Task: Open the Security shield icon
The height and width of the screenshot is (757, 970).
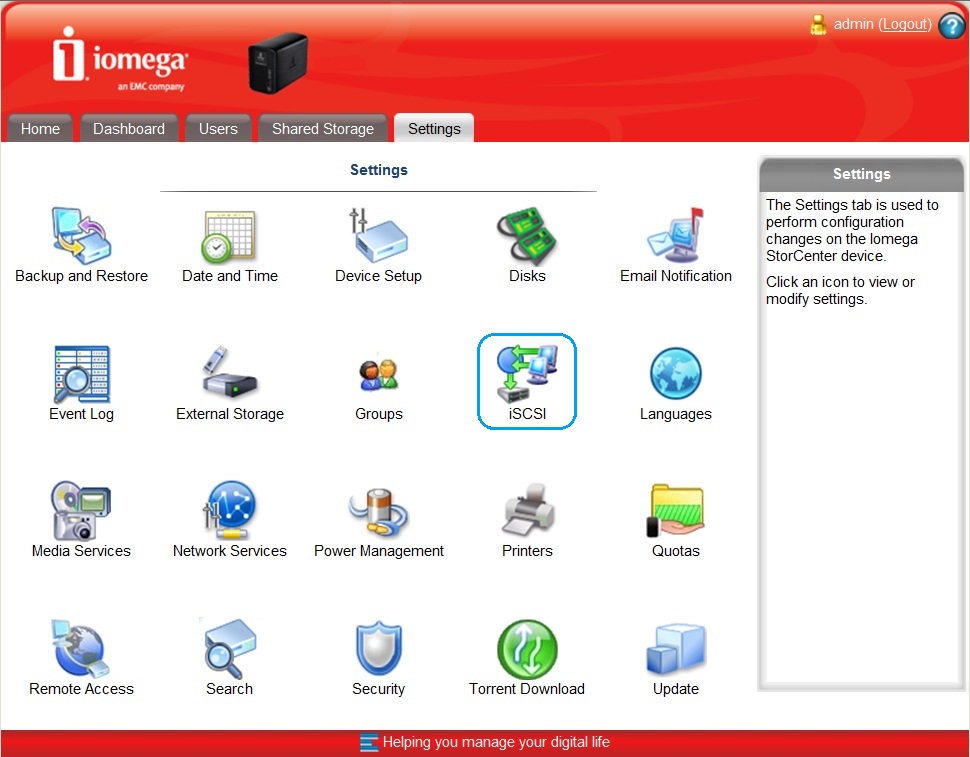Action: 379,649
